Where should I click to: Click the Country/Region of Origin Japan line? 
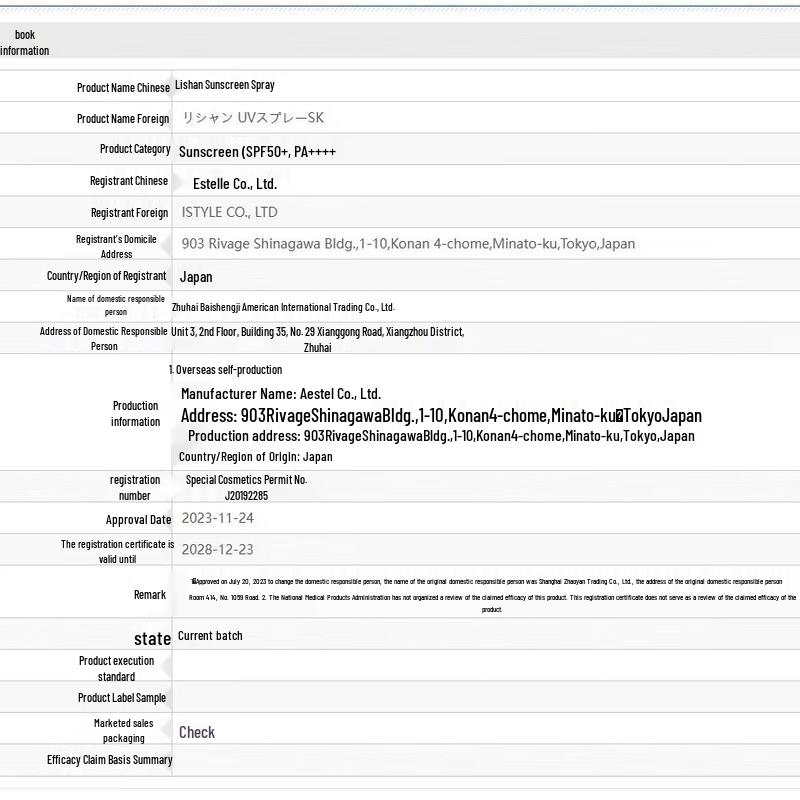[256, 457]
